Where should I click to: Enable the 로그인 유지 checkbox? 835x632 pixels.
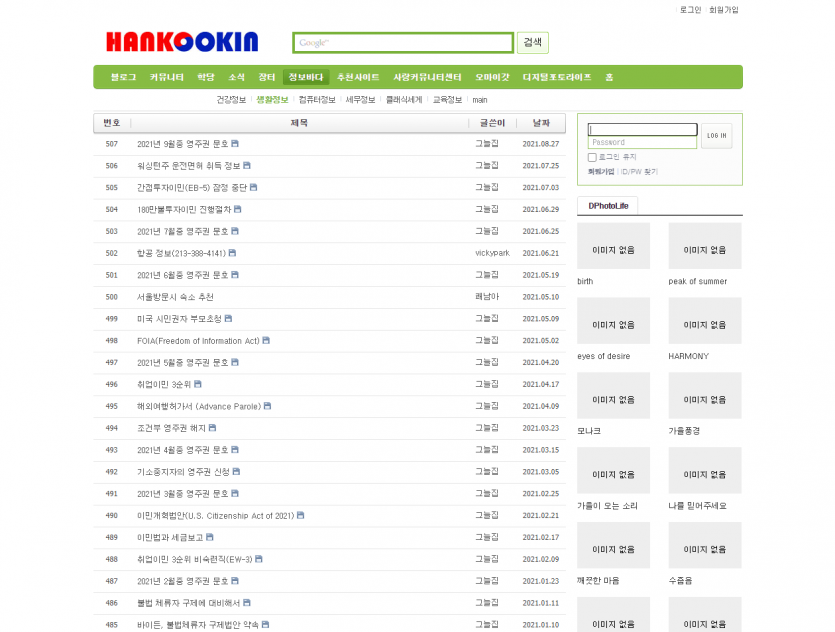(590, 157)
